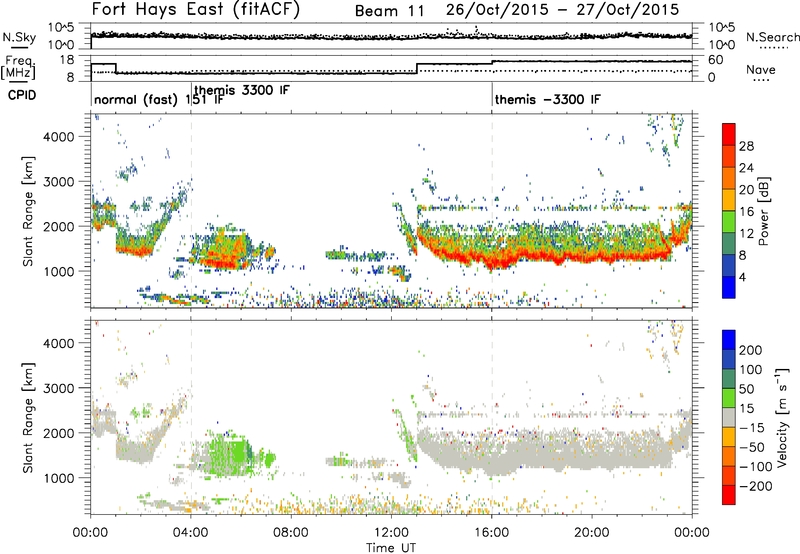
Task: Click the 'N.Sky' axis label
Action: coord(19,37)
